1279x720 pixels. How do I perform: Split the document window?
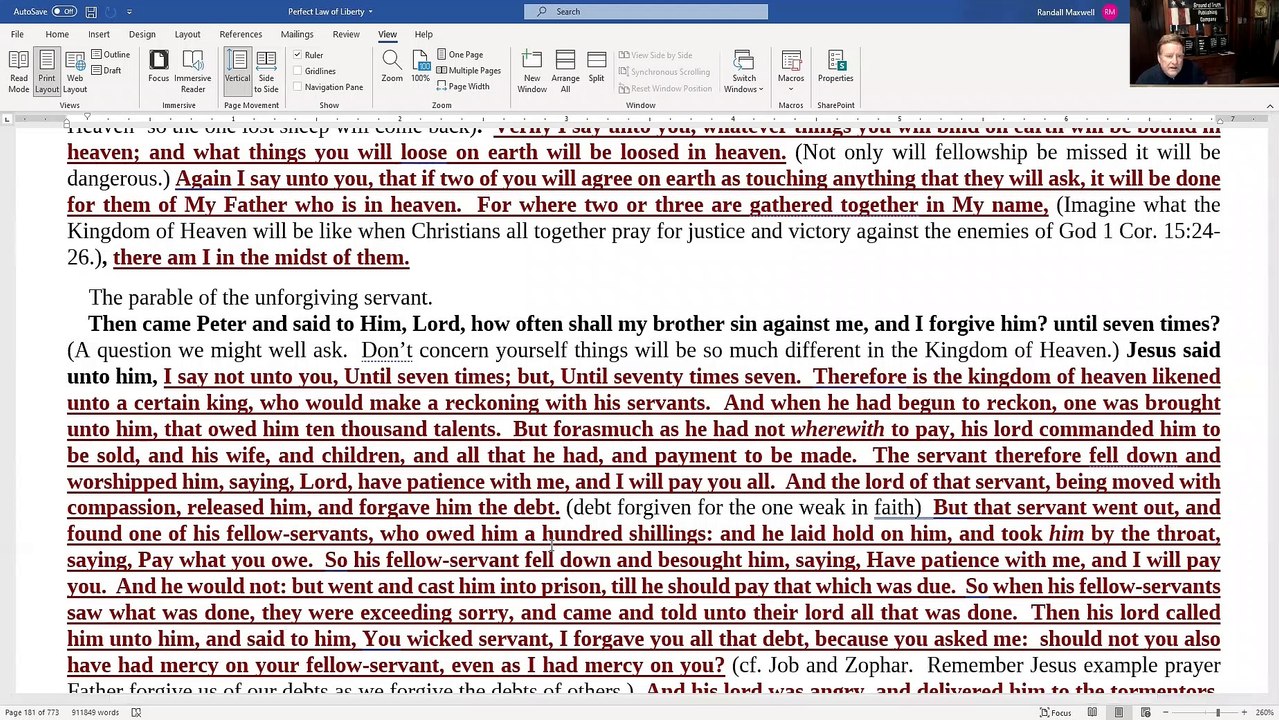pyautogui.click(x=596, y=67)
